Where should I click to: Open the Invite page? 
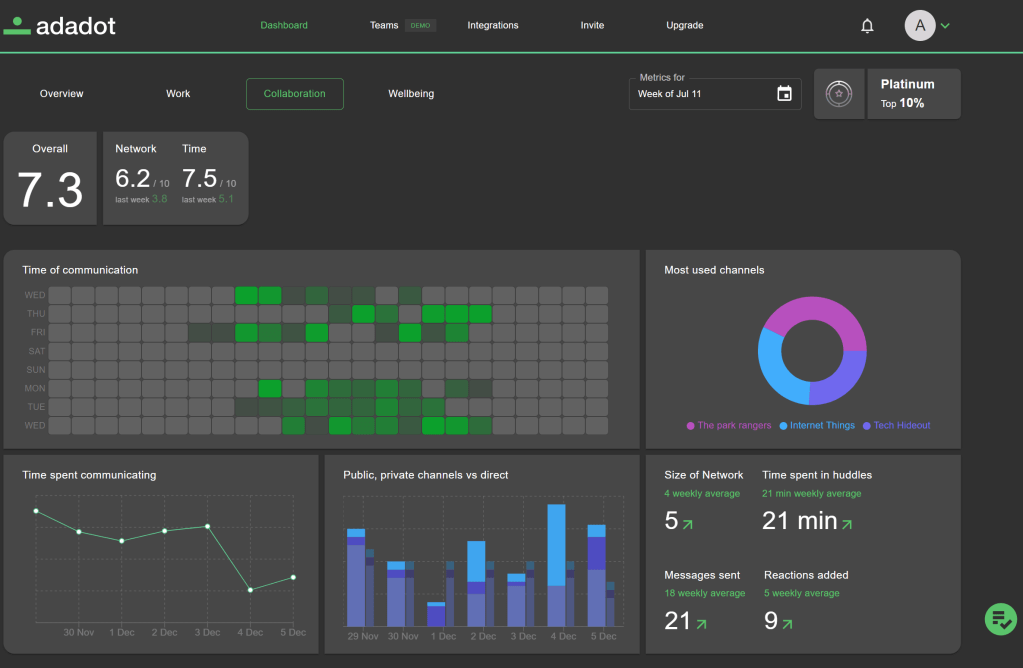point(592,26)
